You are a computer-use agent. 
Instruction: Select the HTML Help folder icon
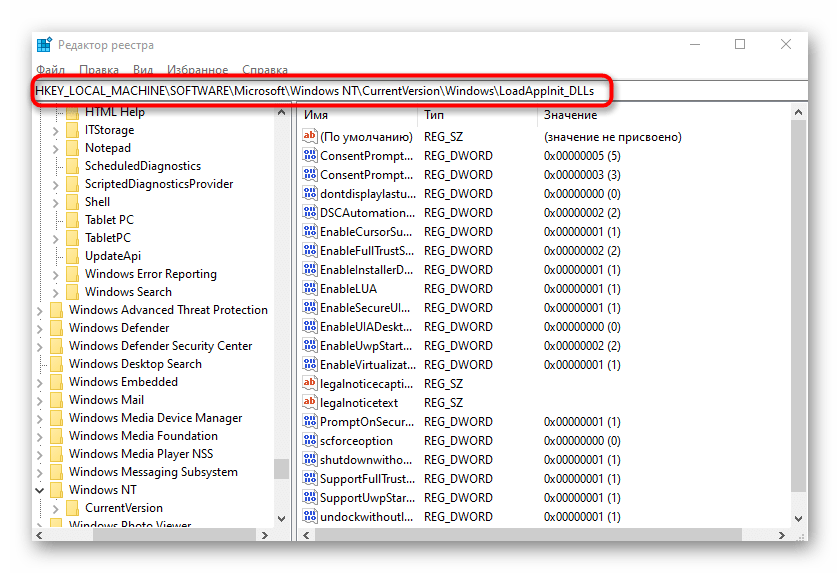[x=72, y=112]
